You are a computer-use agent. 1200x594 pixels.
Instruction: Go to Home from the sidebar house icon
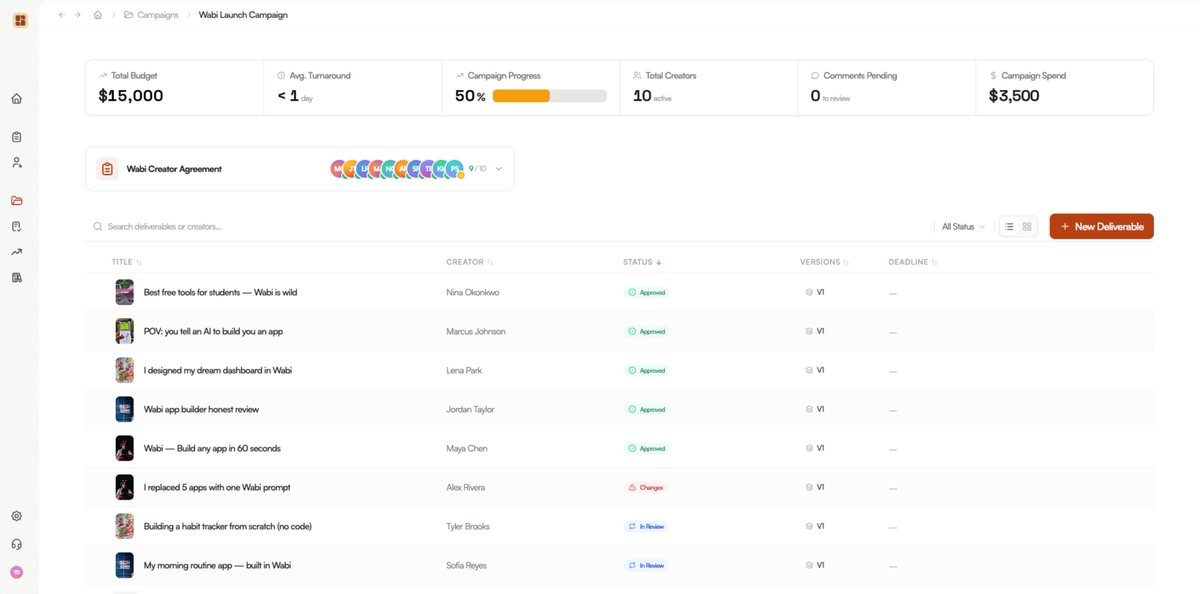point(17,99)
